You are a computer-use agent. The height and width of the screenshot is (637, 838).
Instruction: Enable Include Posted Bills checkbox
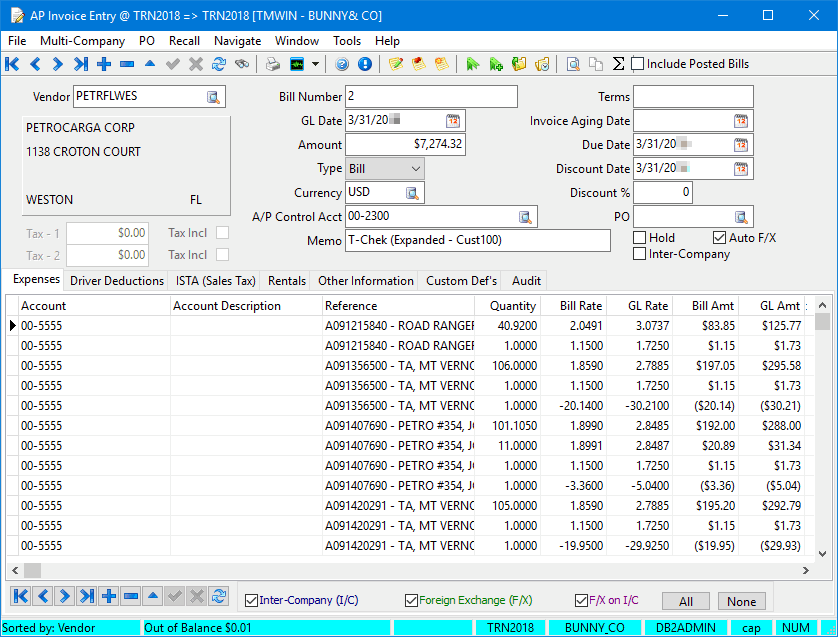(x=638, y=64)
